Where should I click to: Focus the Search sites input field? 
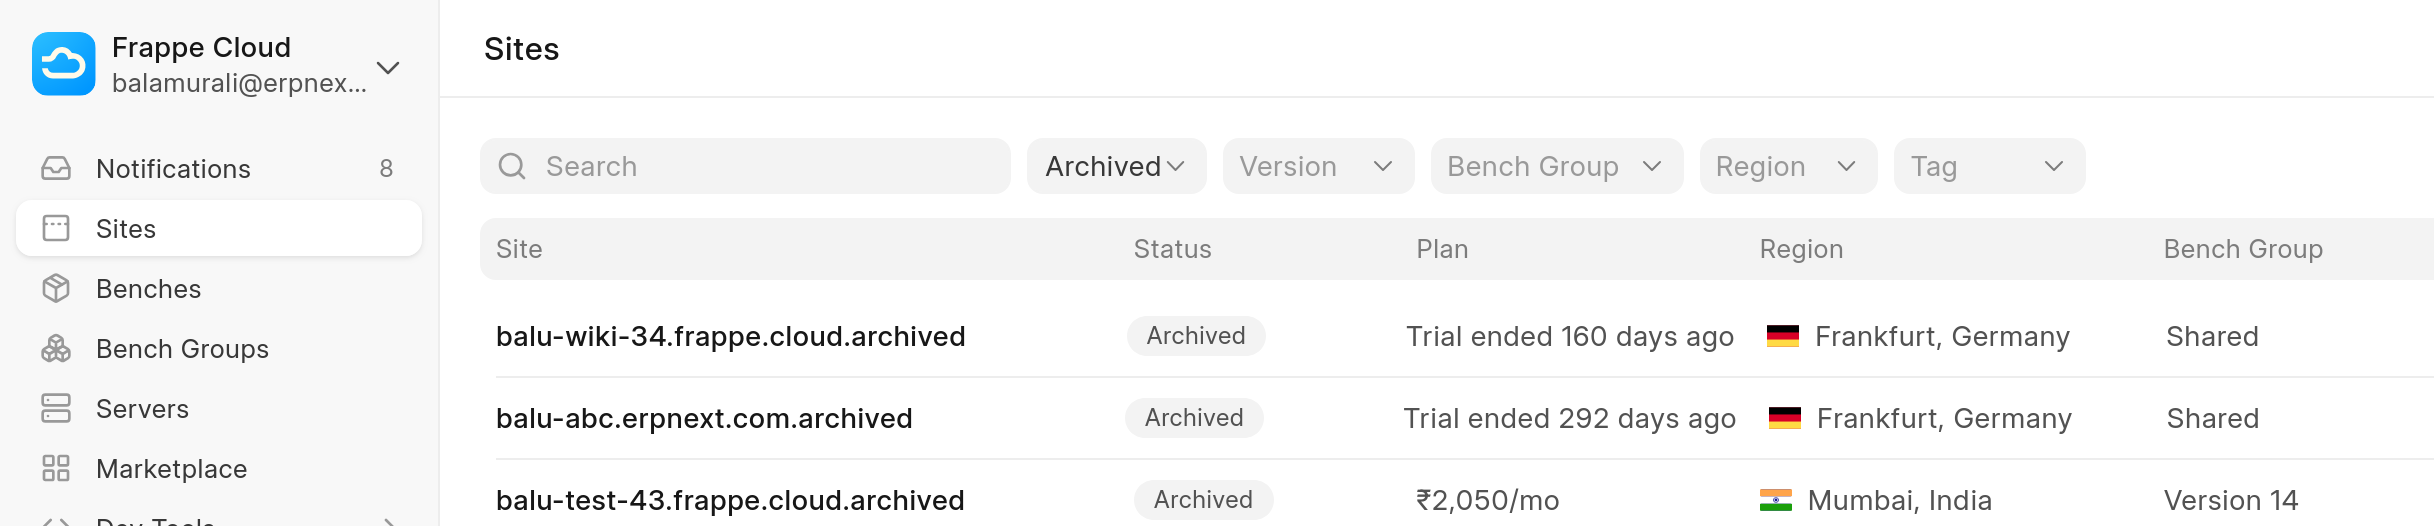[x=770, y=166]
